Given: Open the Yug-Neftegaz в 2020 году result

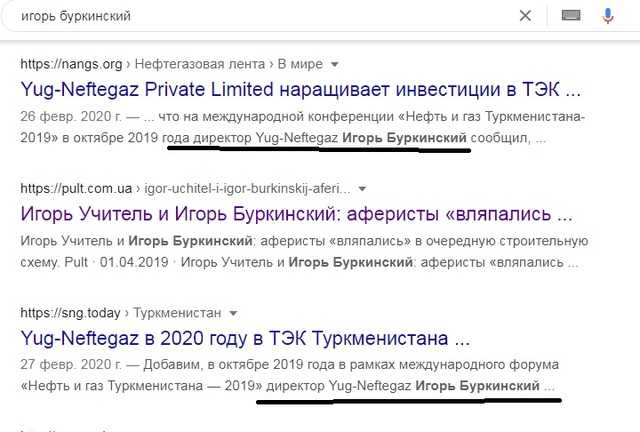Looking at the screenshot, I should [x=245, y=338].
